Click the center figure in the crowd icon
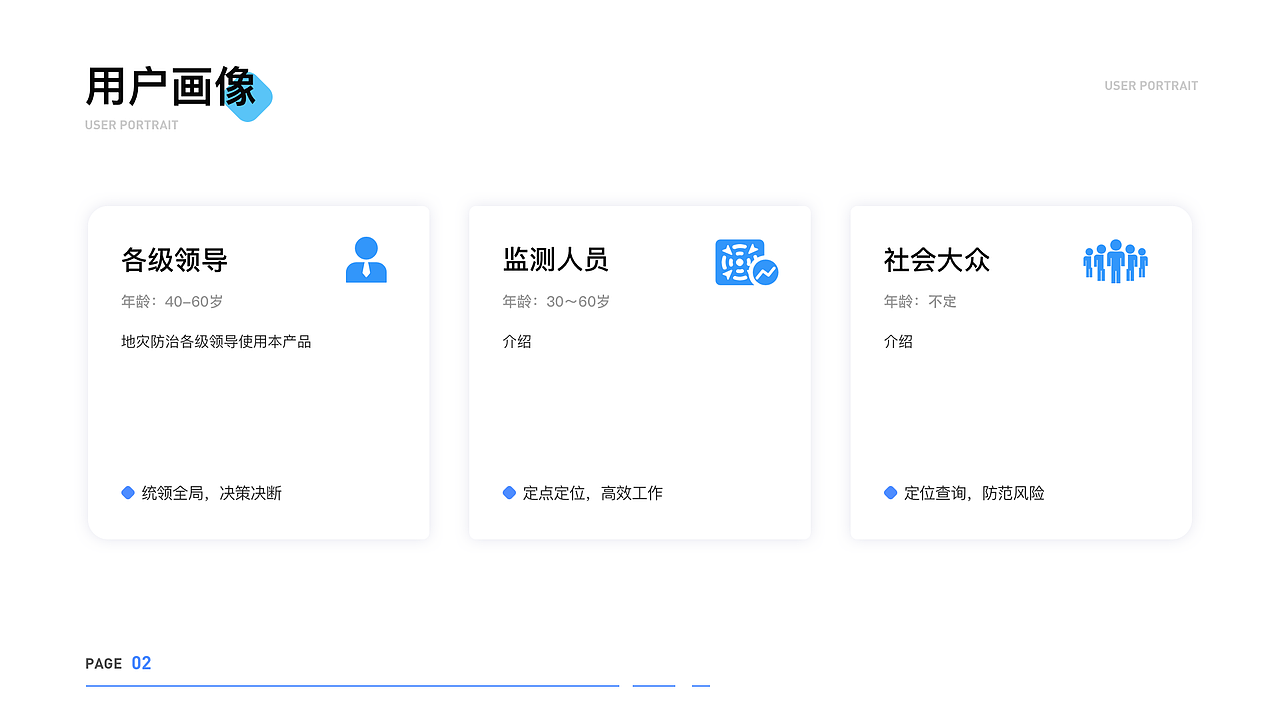 [1116, 262]
